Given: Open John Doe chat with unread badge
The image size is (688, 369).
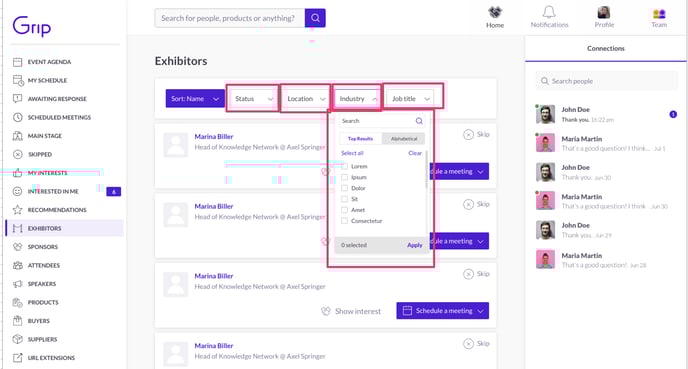Looking at the screenshot, I should [606, 115].
